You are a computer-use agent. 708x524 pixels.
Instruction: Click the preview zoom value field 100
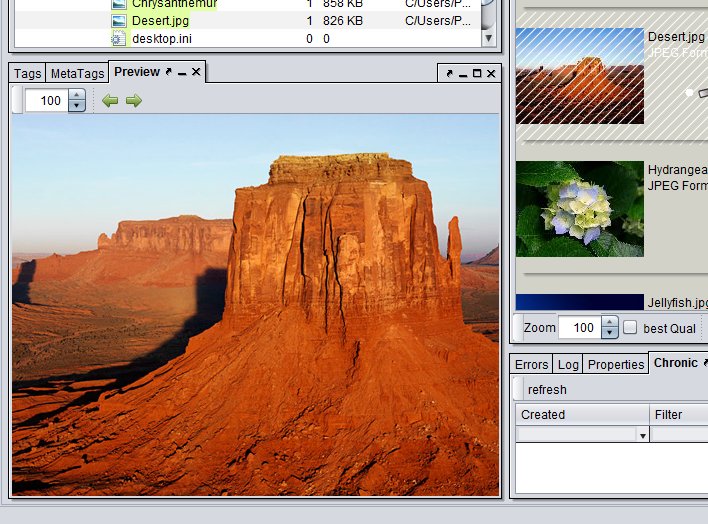pos(47,100)
